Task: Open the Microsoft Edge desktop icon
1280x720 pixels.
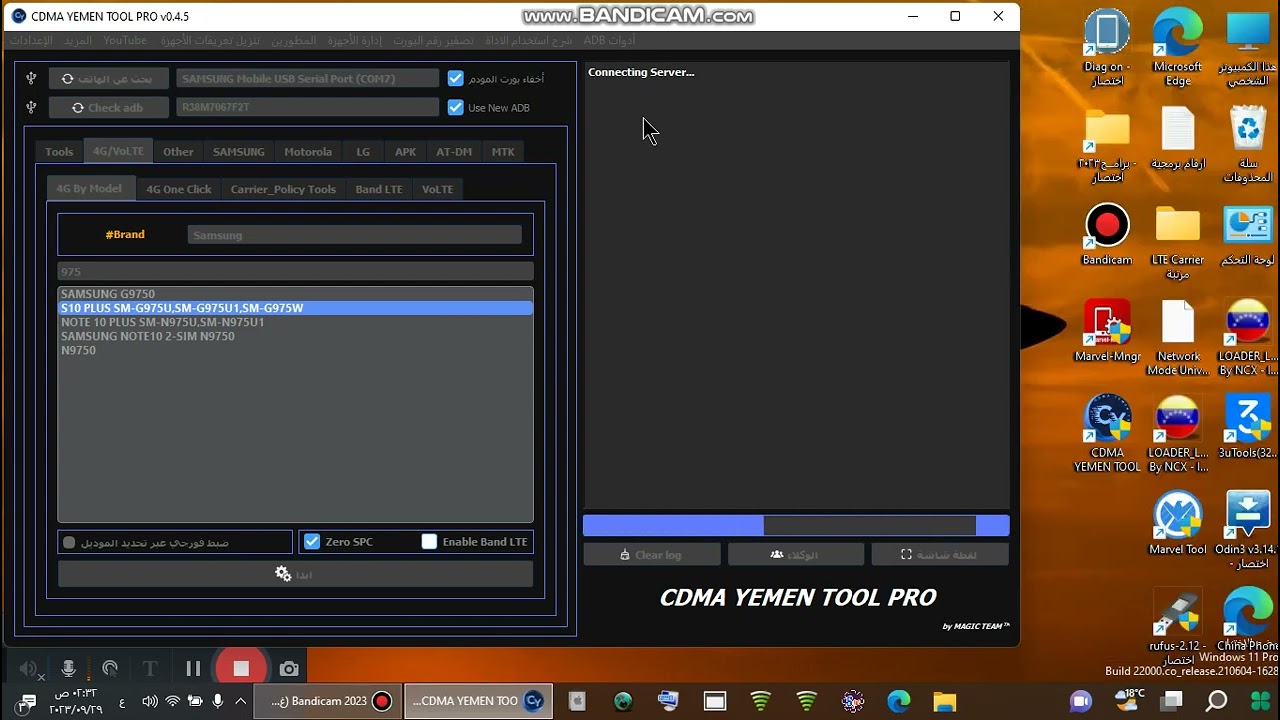Action: pos(1177,48)
